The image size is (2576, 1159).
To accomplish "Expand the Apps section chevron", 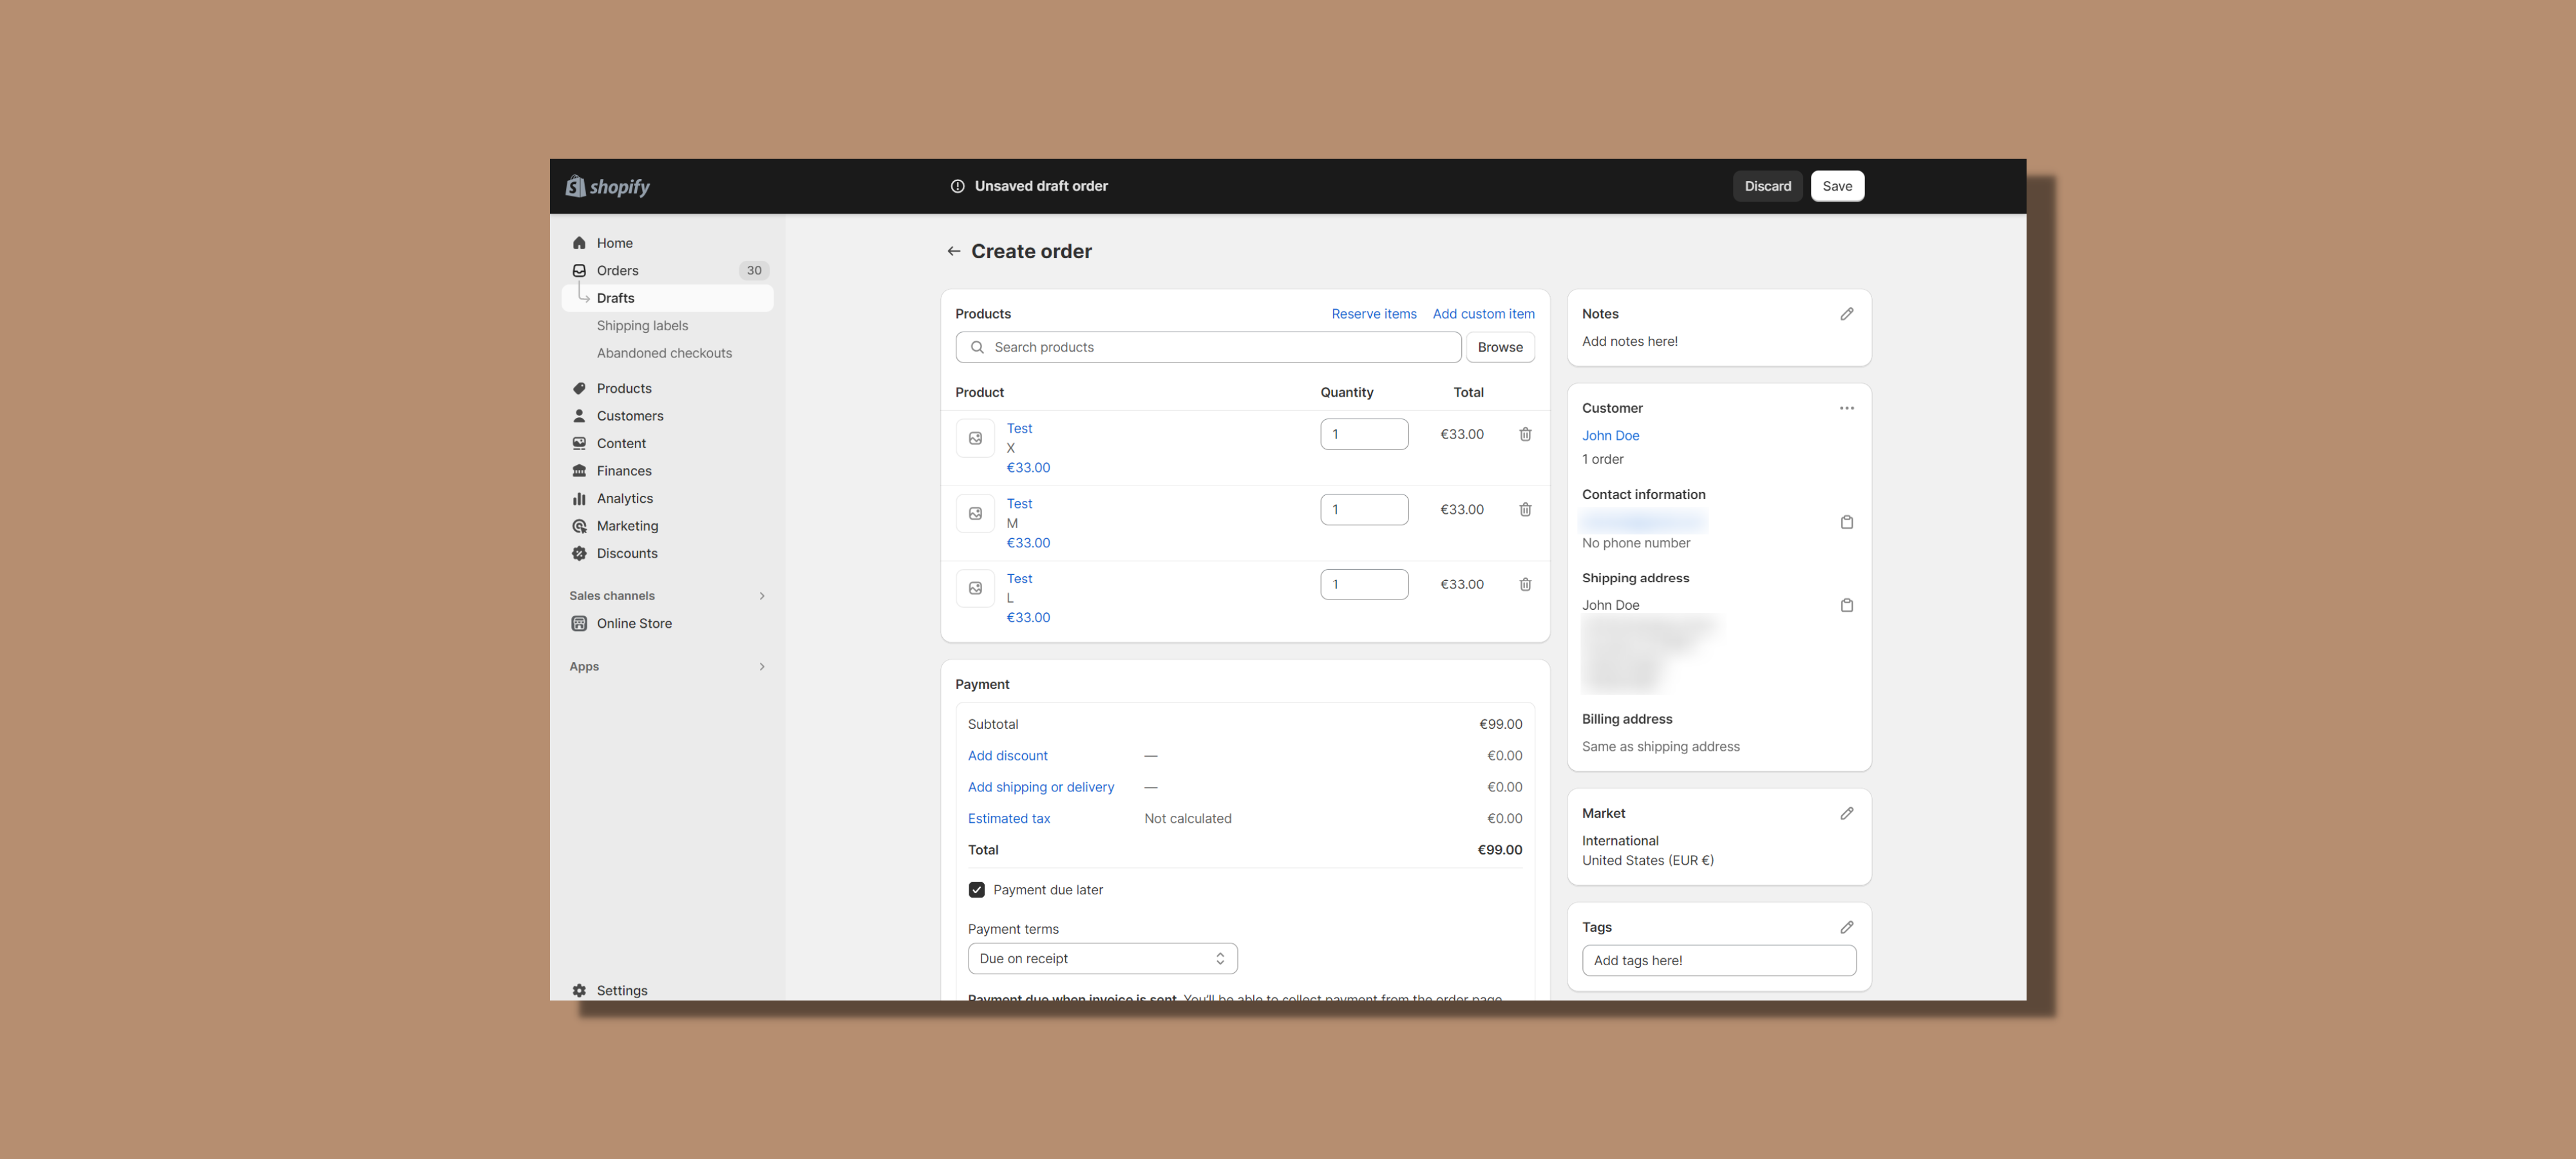I will [x=761, y=667].
